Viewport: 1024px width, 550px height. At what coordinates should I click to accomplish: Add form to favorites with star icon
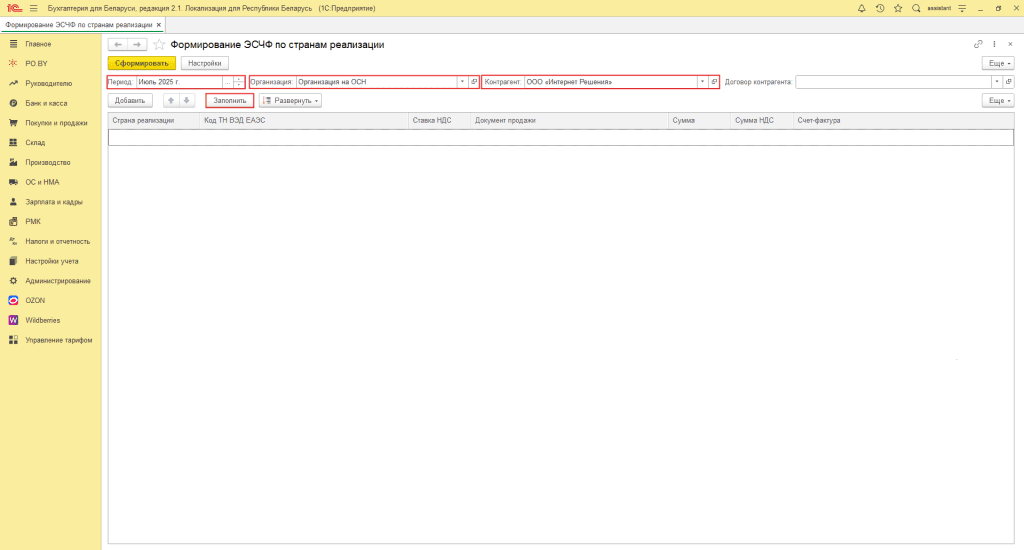[159, 45]
